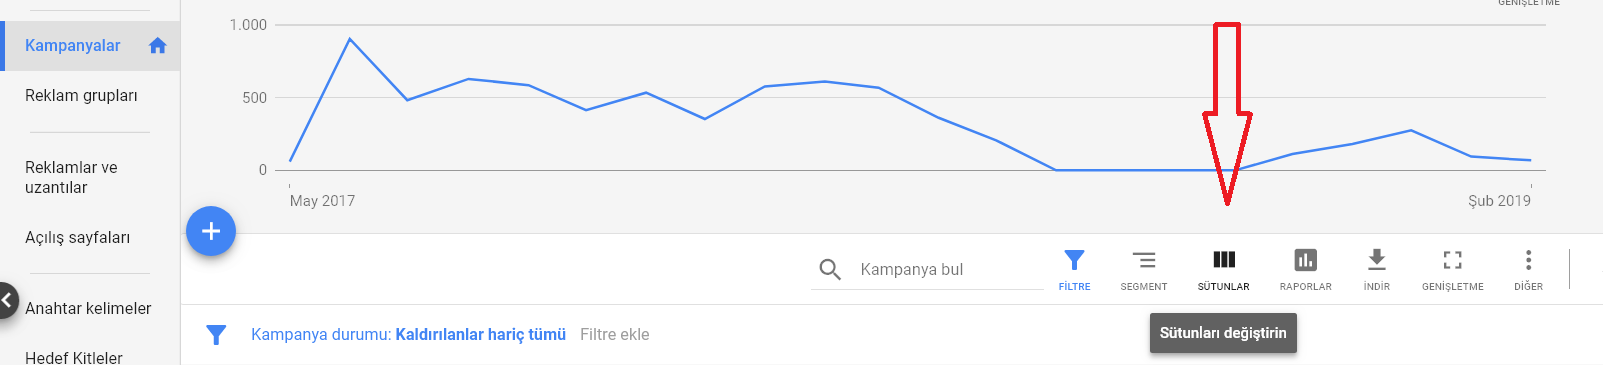Go to Açılış sayfaları

[x=78, y=238]
